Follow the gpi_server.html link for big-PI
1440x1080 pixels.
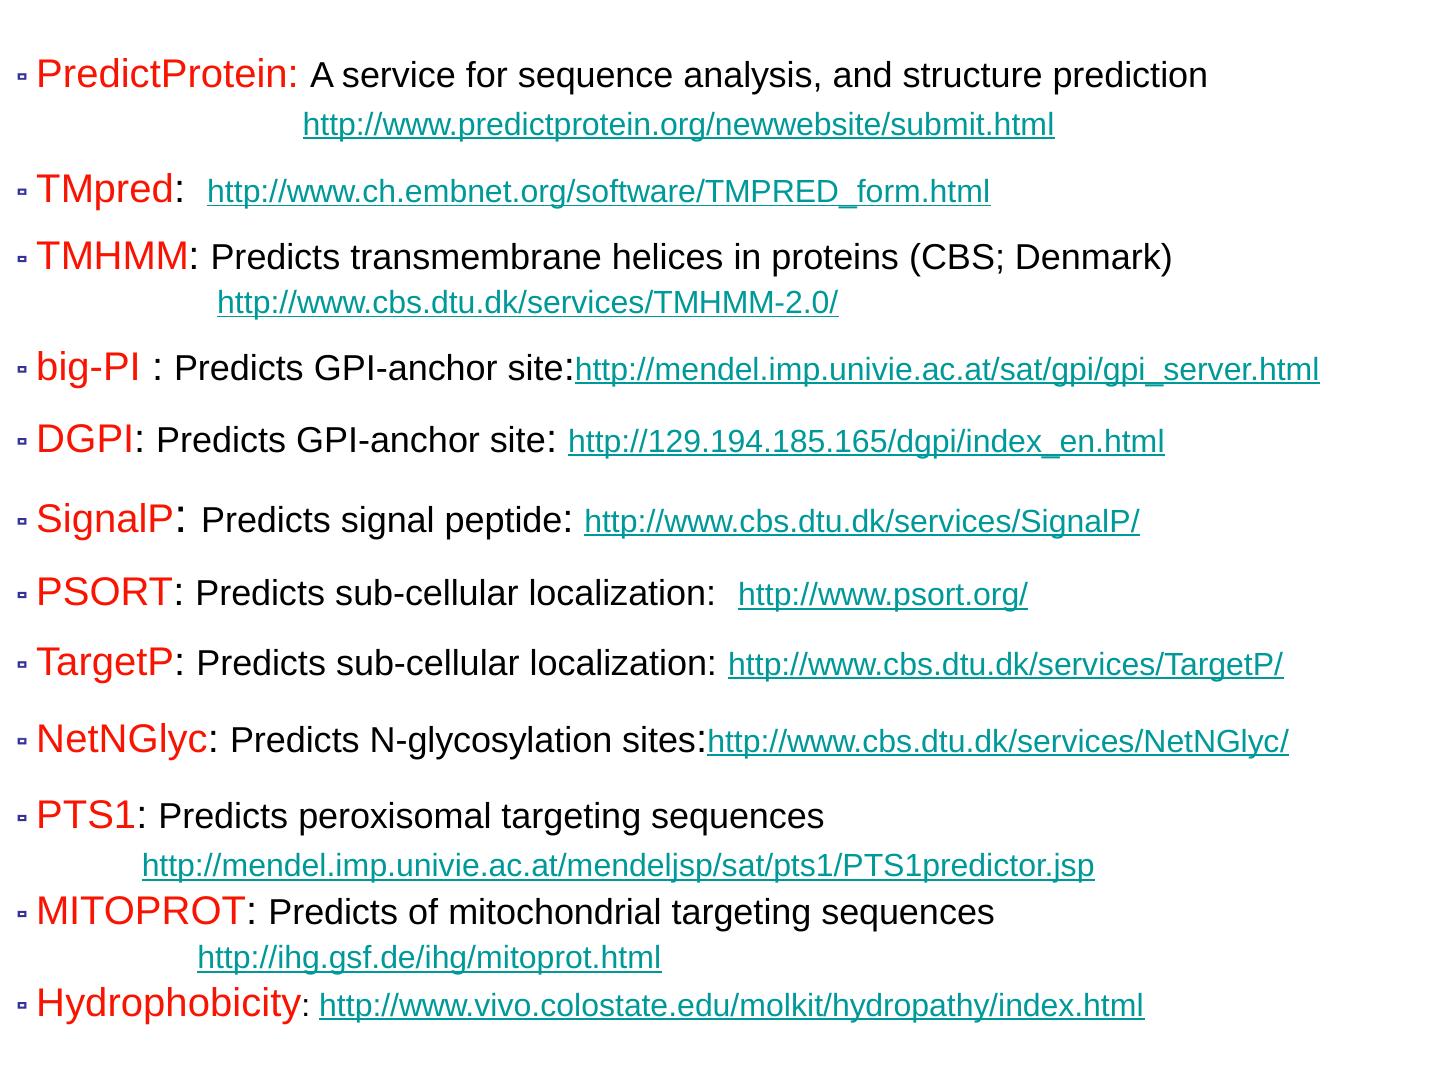click(x=946, y=370)
